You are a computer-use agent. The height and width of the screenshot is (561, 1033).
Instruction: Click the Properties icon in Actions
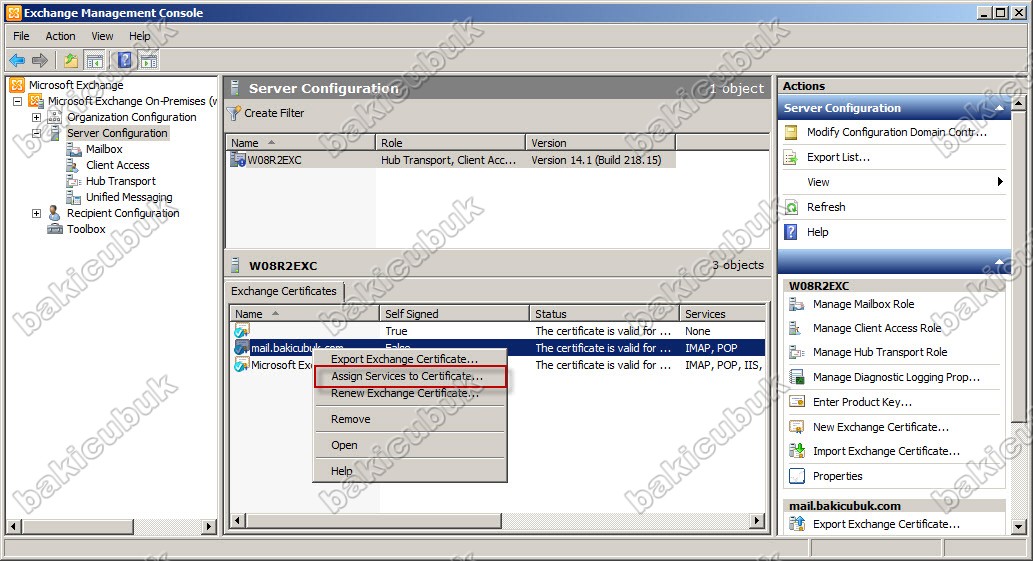[797, 476]
